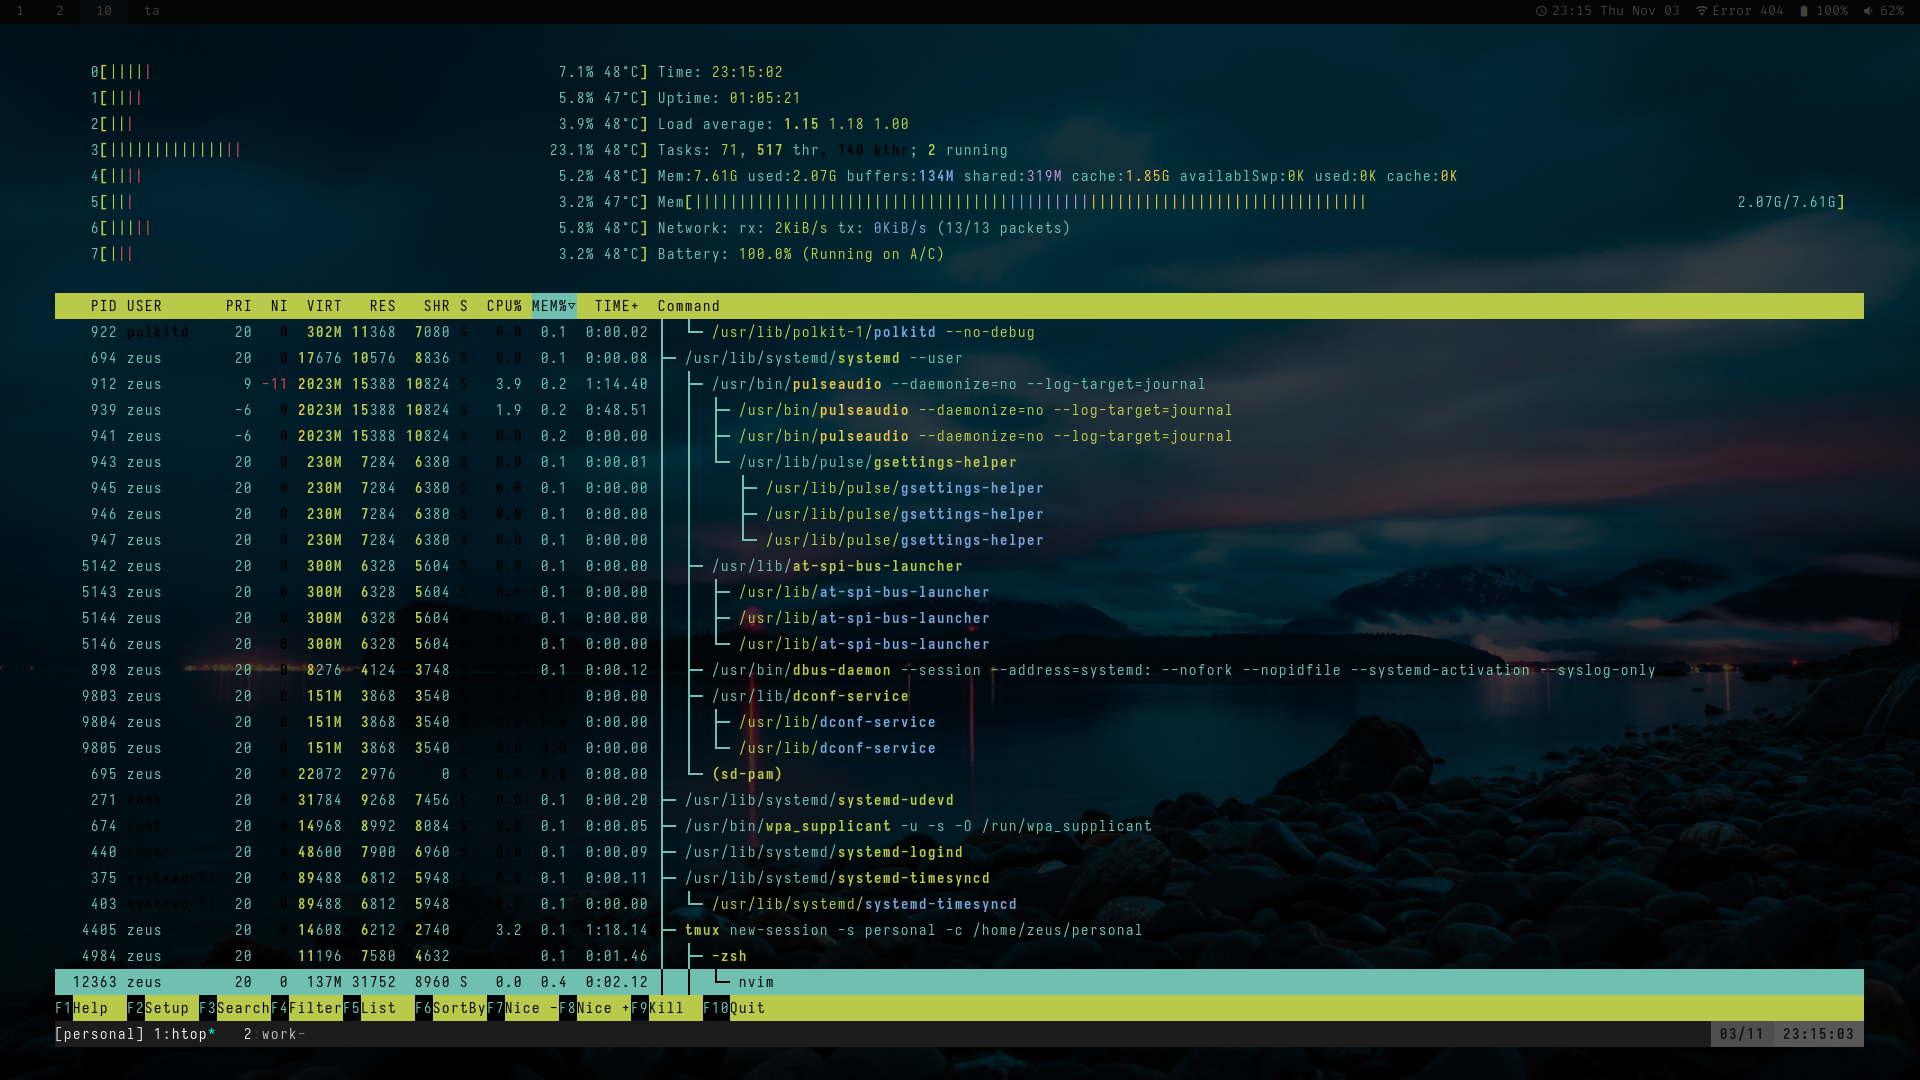
Task: Select the gsettings-helper process PID 943
Action: coord(959,462)
